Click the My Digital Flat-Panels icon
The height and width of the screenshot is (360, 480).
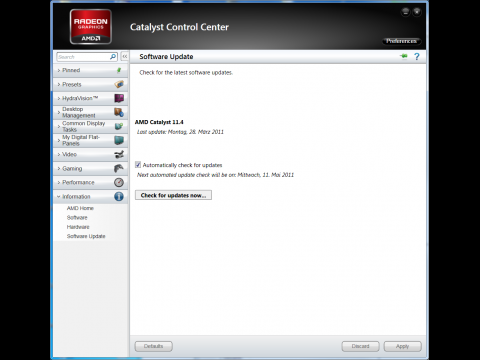(119, 140)
